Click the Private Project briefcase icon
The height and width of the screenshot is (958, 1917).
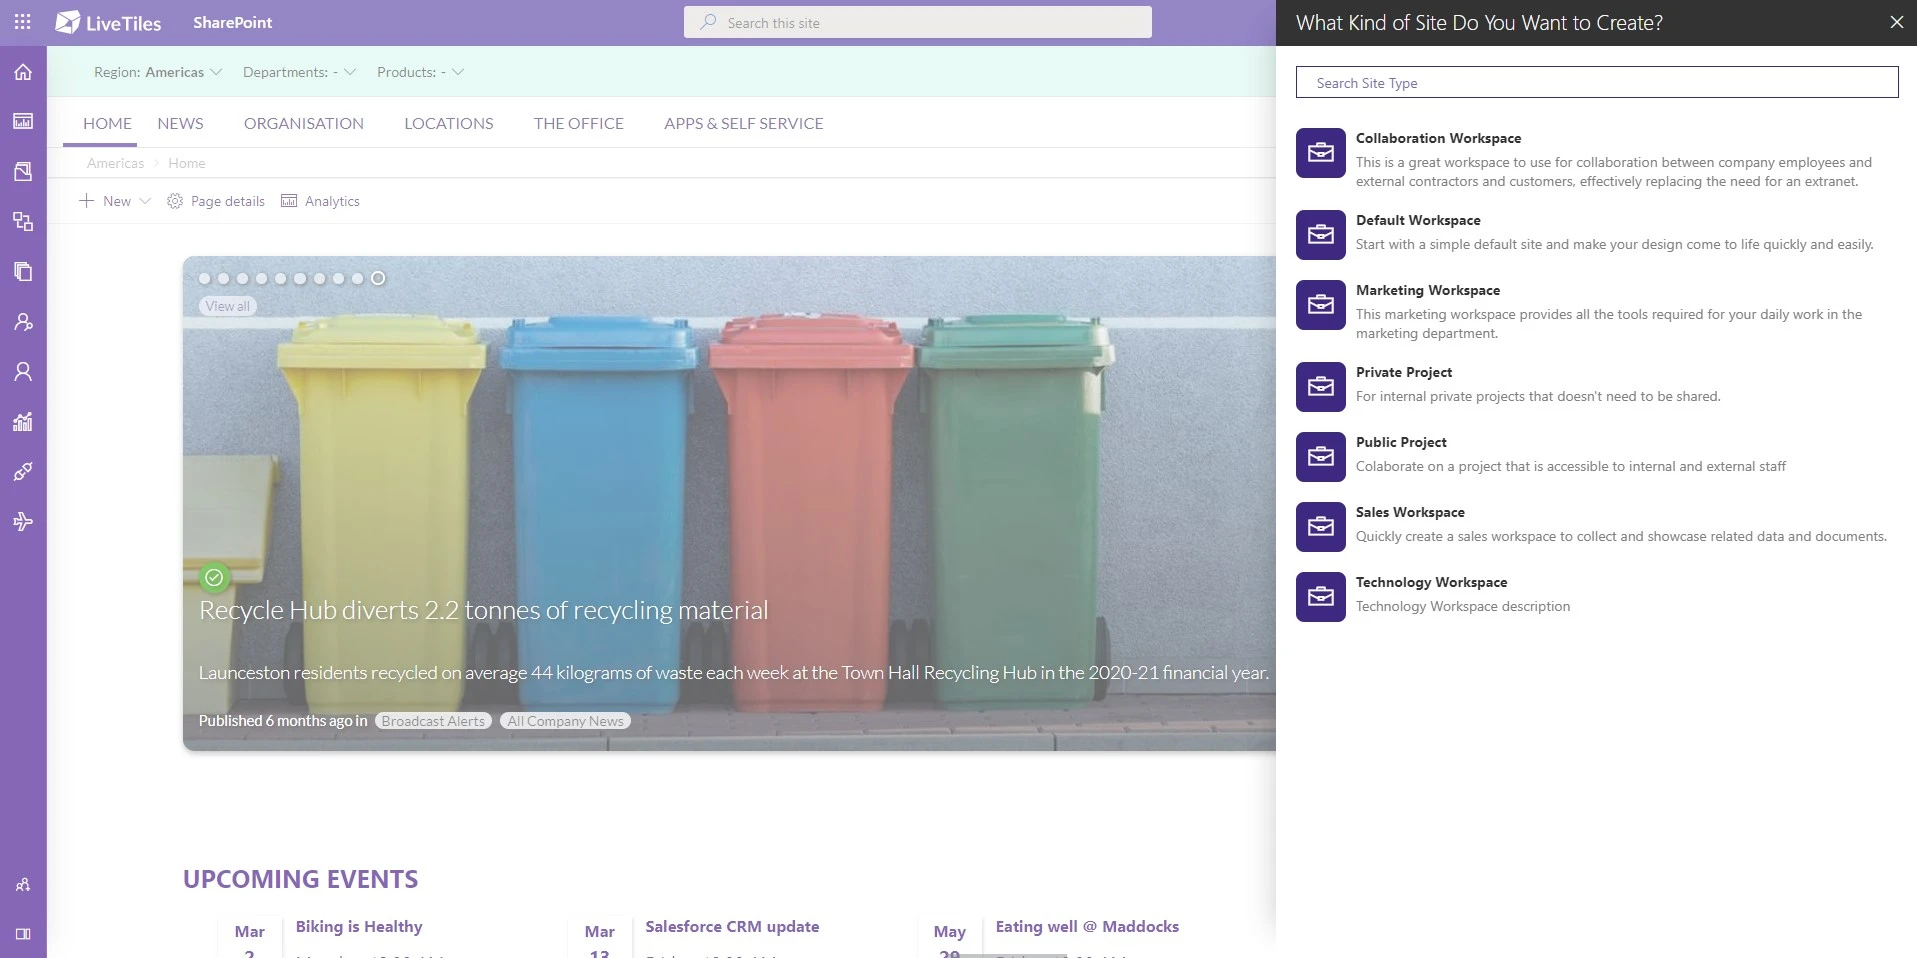click(1321, 387)
